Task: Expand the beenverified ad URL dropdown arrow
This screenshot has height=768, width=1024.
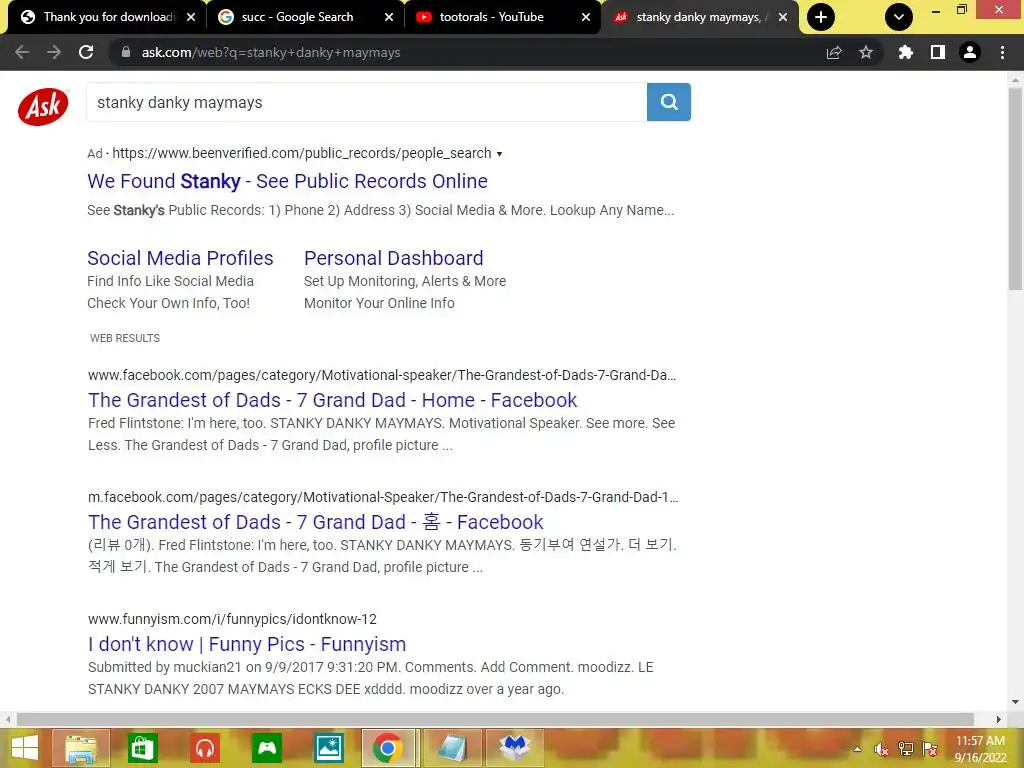Action: [500, 154]
